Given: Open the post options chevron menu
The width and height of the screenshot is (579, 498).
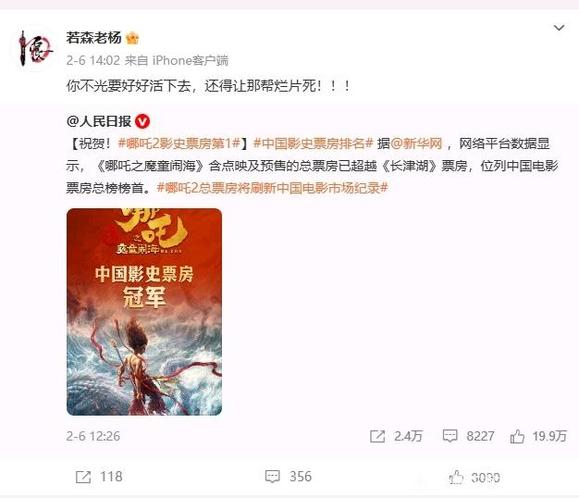Looking at the screenshot, I should [x=559, y=28].
